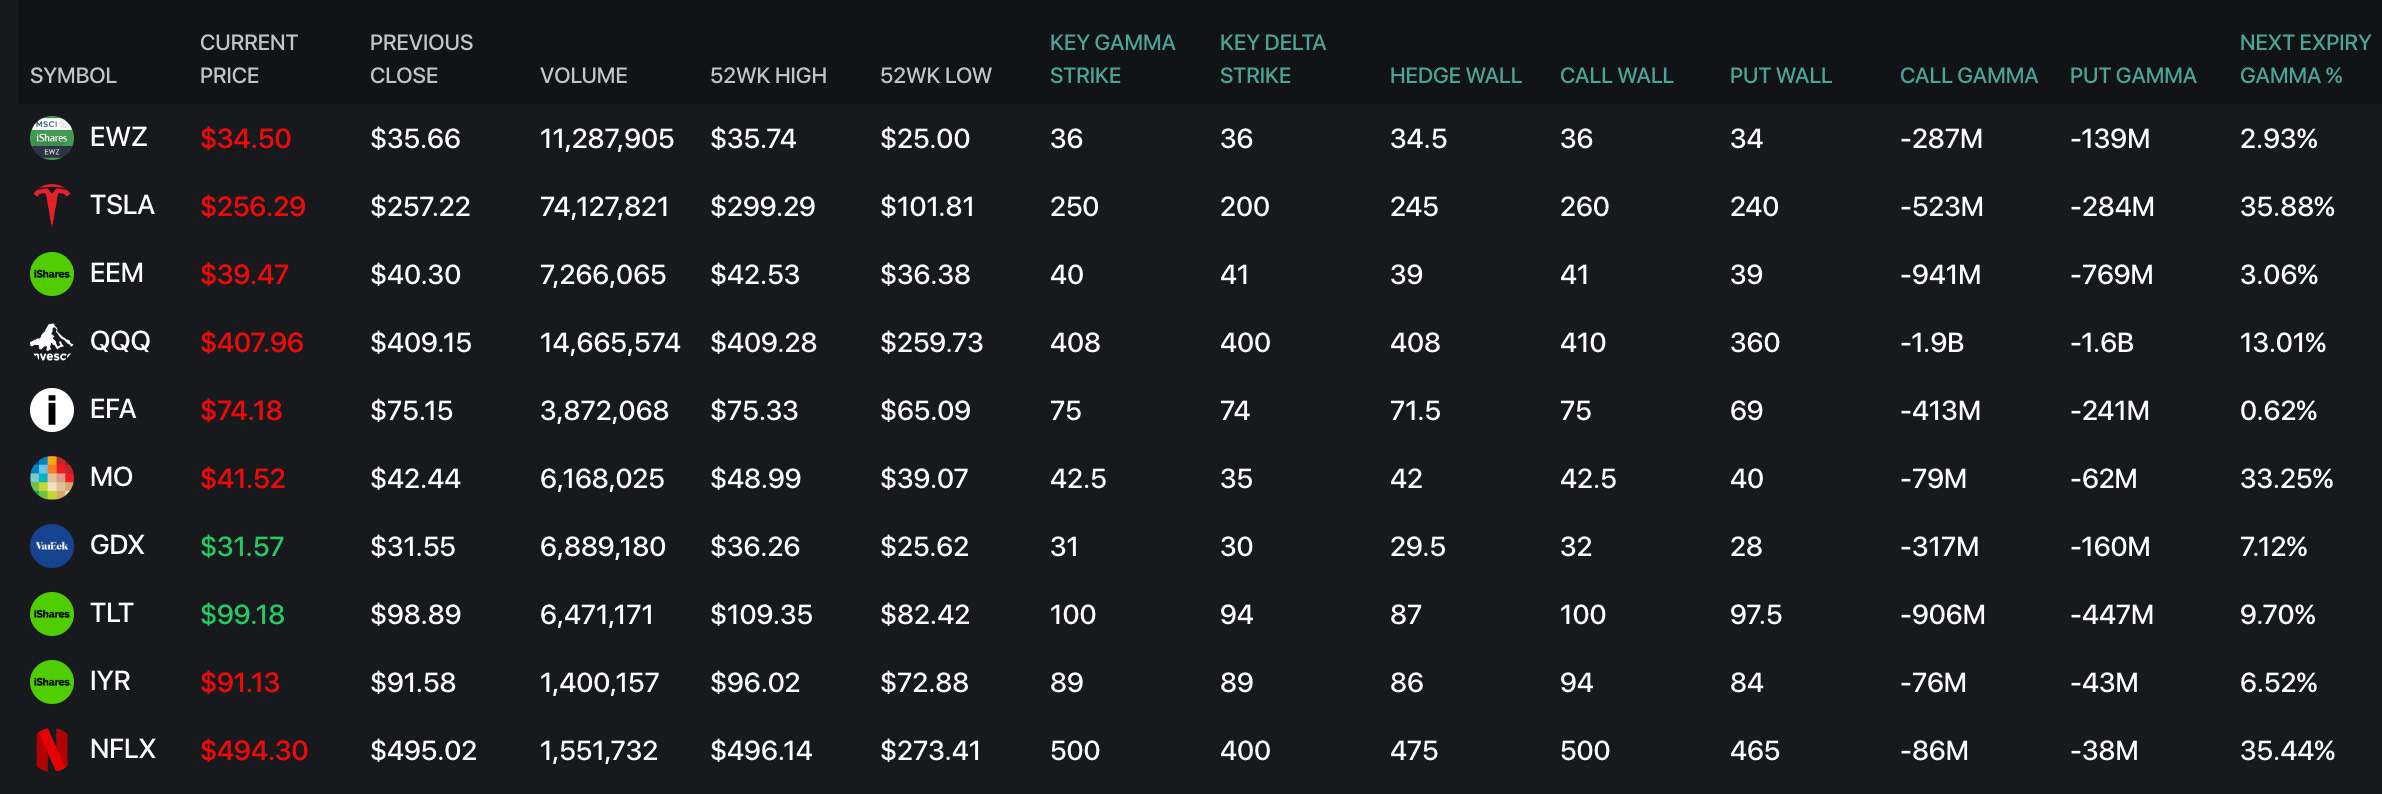The image size is (2382, 794).
Task: Open the TSLA ticker symbol row
Action: click(122, 205)
